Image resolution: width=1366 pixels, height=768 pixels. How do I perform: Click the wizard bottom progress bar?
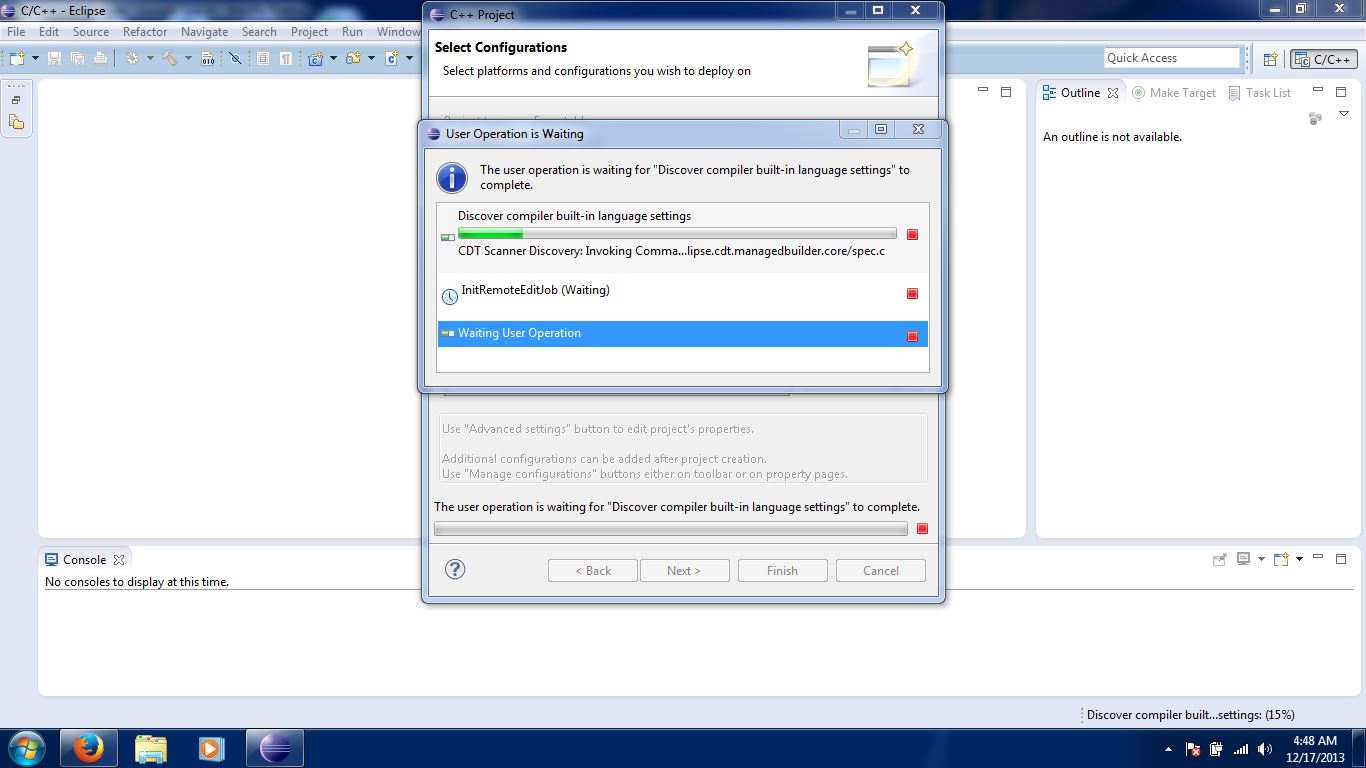pos(671,529)
